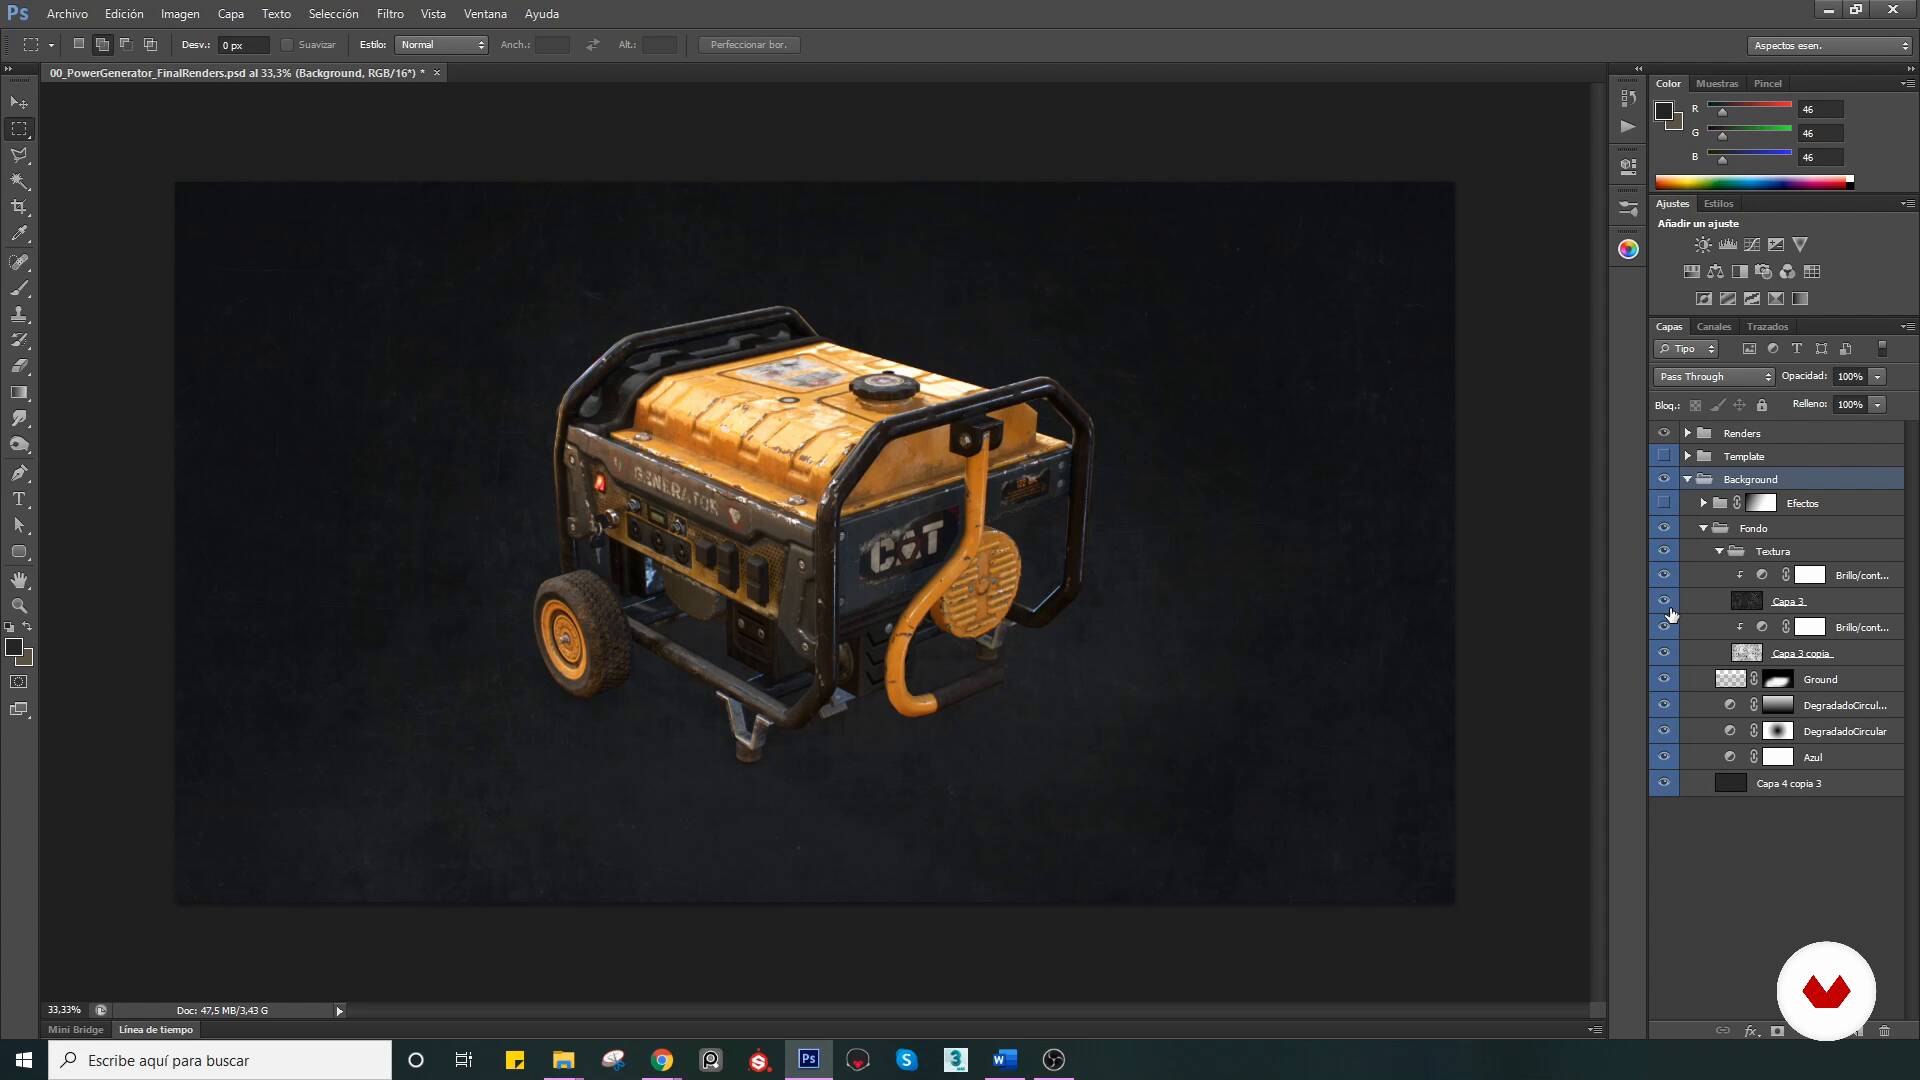Select the Zoom tool
The image size is (1920, 1080).
coord(19,606)
